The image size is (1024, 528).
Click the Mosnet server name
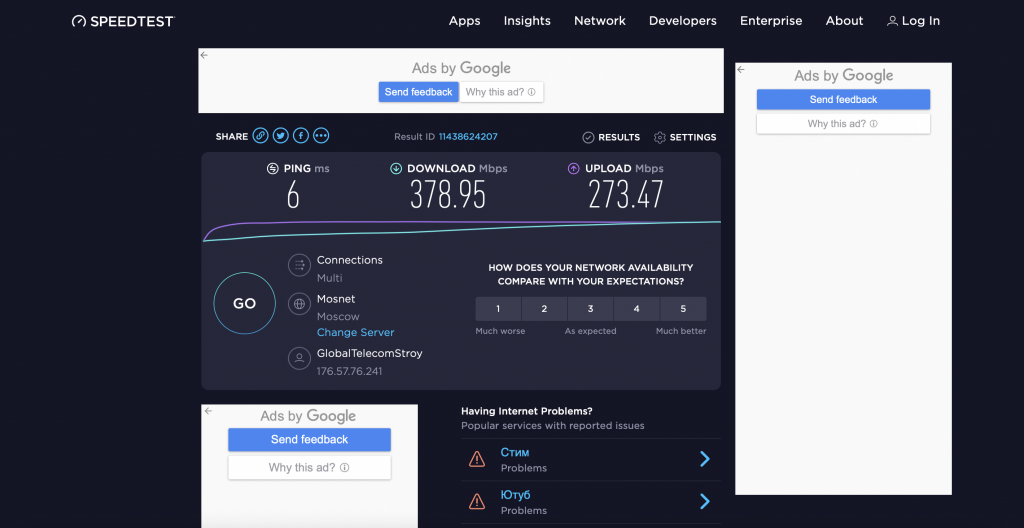point(336,299)
